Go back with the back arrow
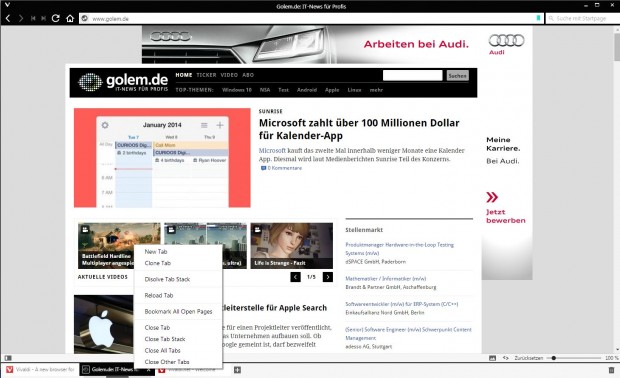This screenshot has width=620, height=378. pyautogui.click(x=8, y=18)
